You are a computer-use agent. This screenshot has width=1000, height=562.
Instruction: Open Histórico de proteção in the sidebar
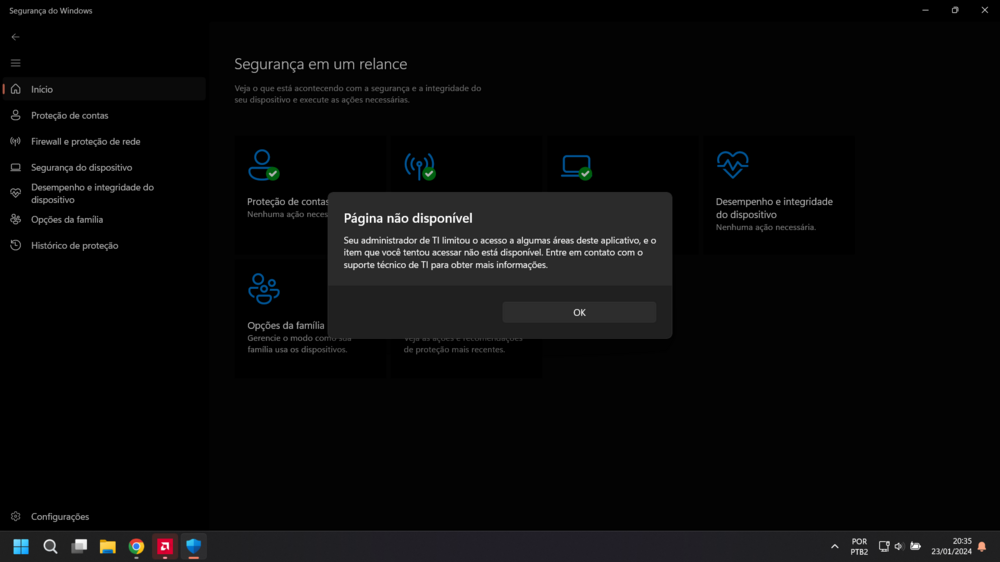74,245
